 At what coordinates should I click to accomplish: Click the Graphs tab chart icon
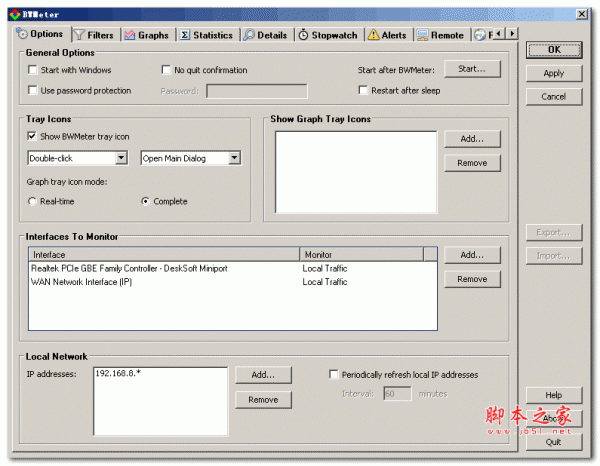pyautogui.click(x=130, y=35)
